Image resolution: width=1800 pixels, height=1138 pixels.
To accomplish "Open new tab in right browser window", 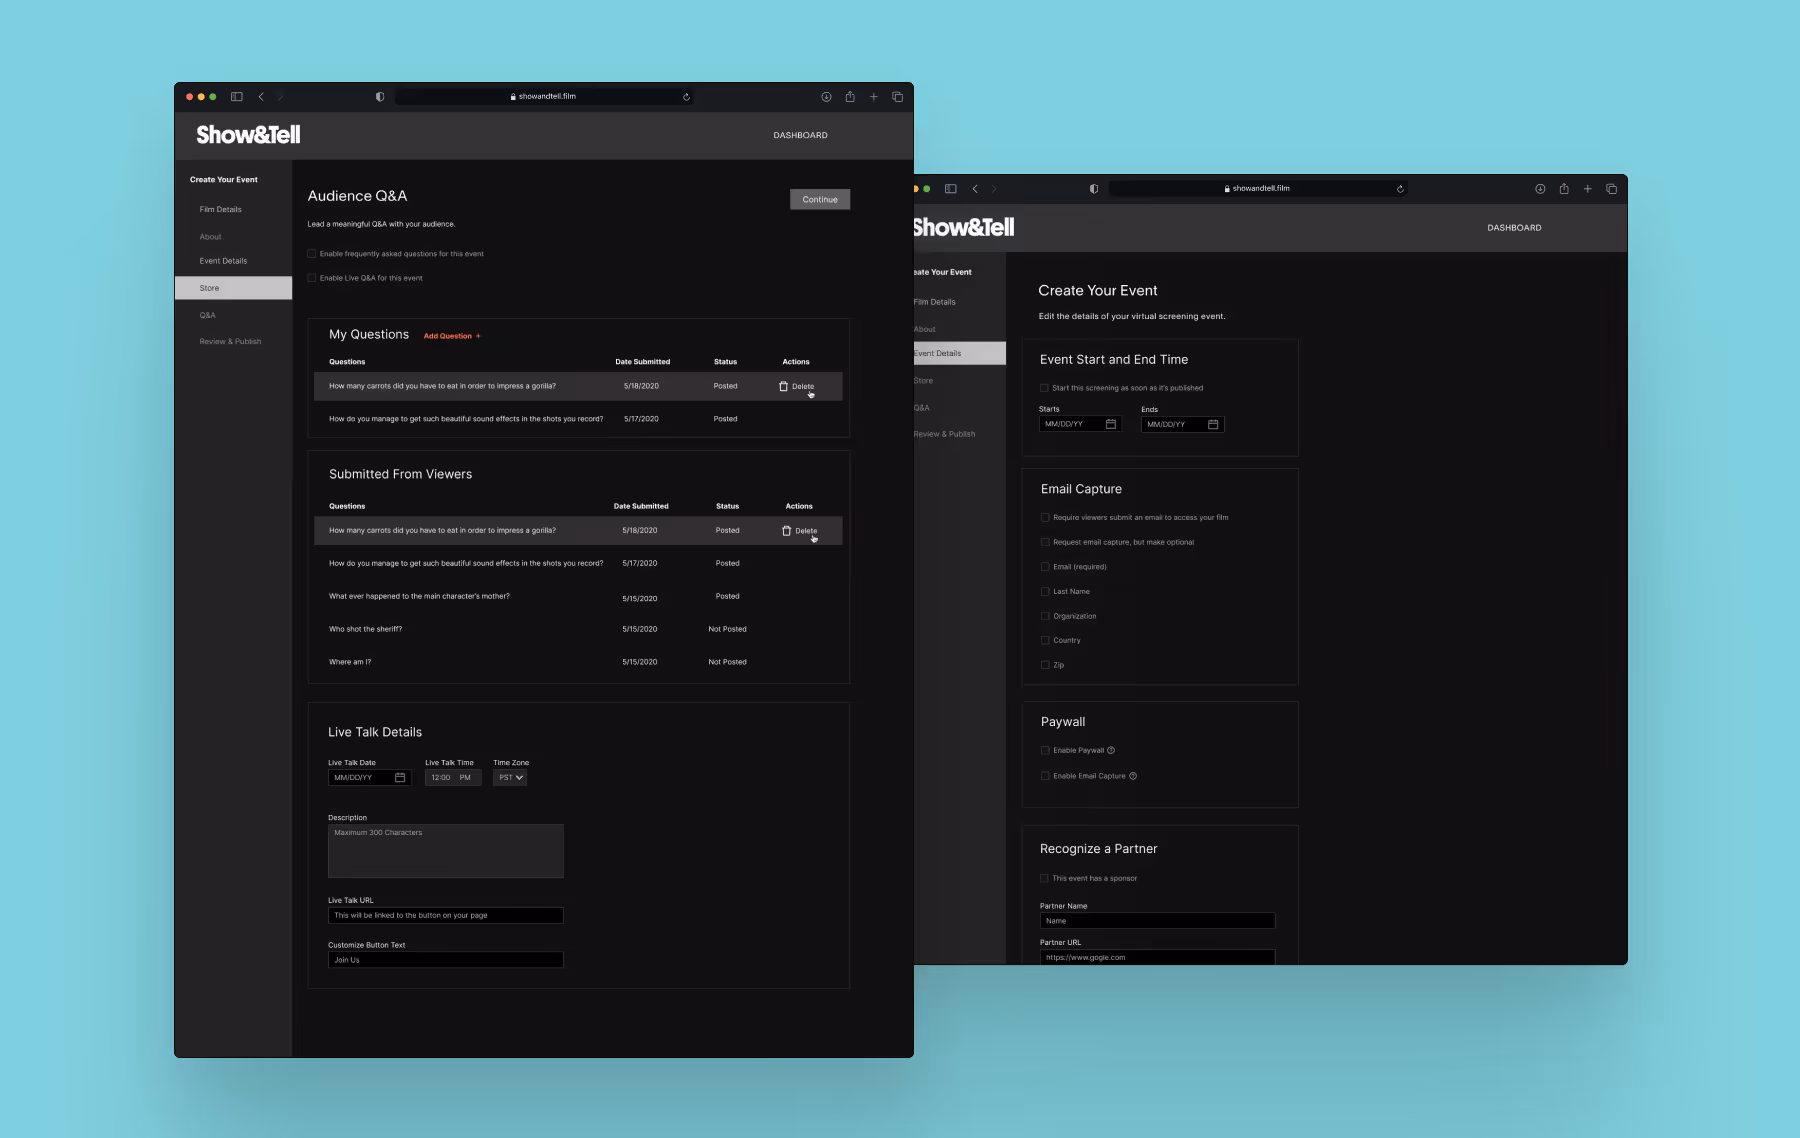I will click(1587, 189).
